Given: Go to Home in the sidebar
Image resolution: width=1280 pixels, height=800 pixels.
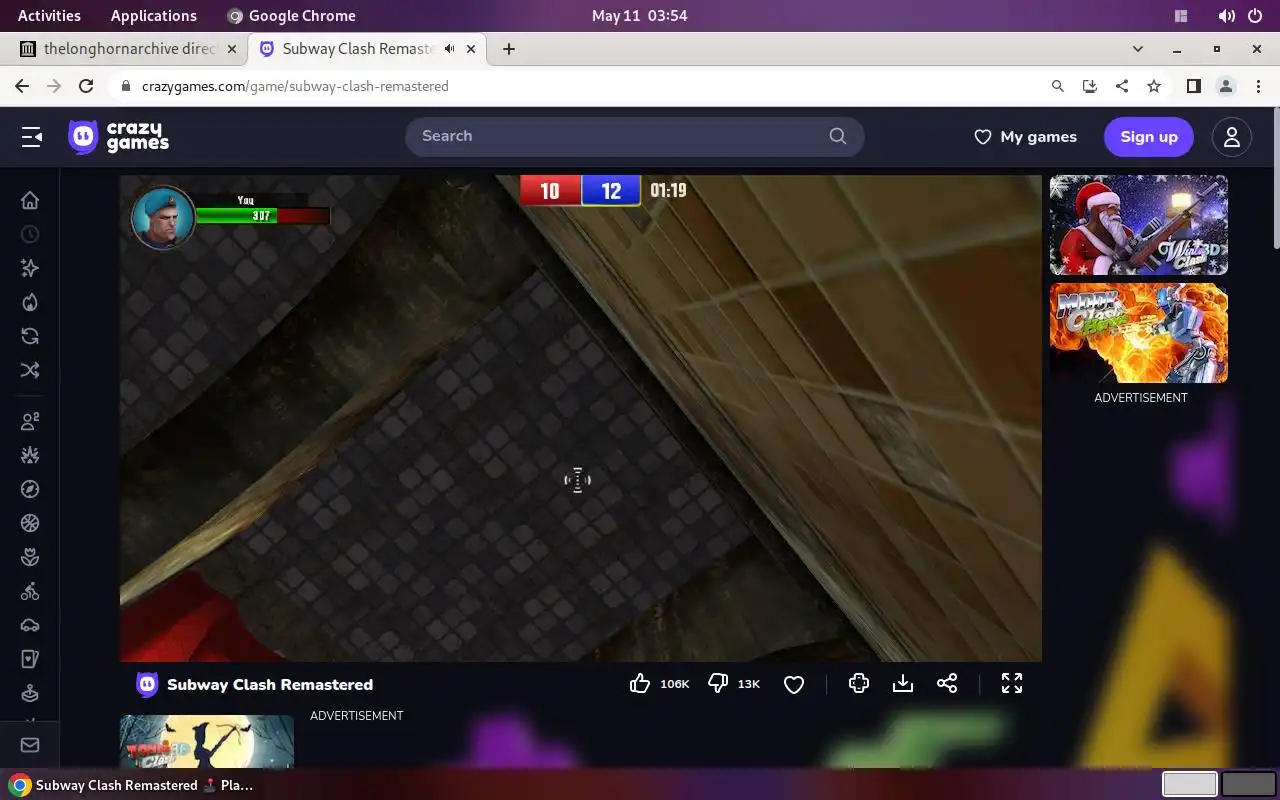Looking at the screenshot, I should (x=30, y=200).
